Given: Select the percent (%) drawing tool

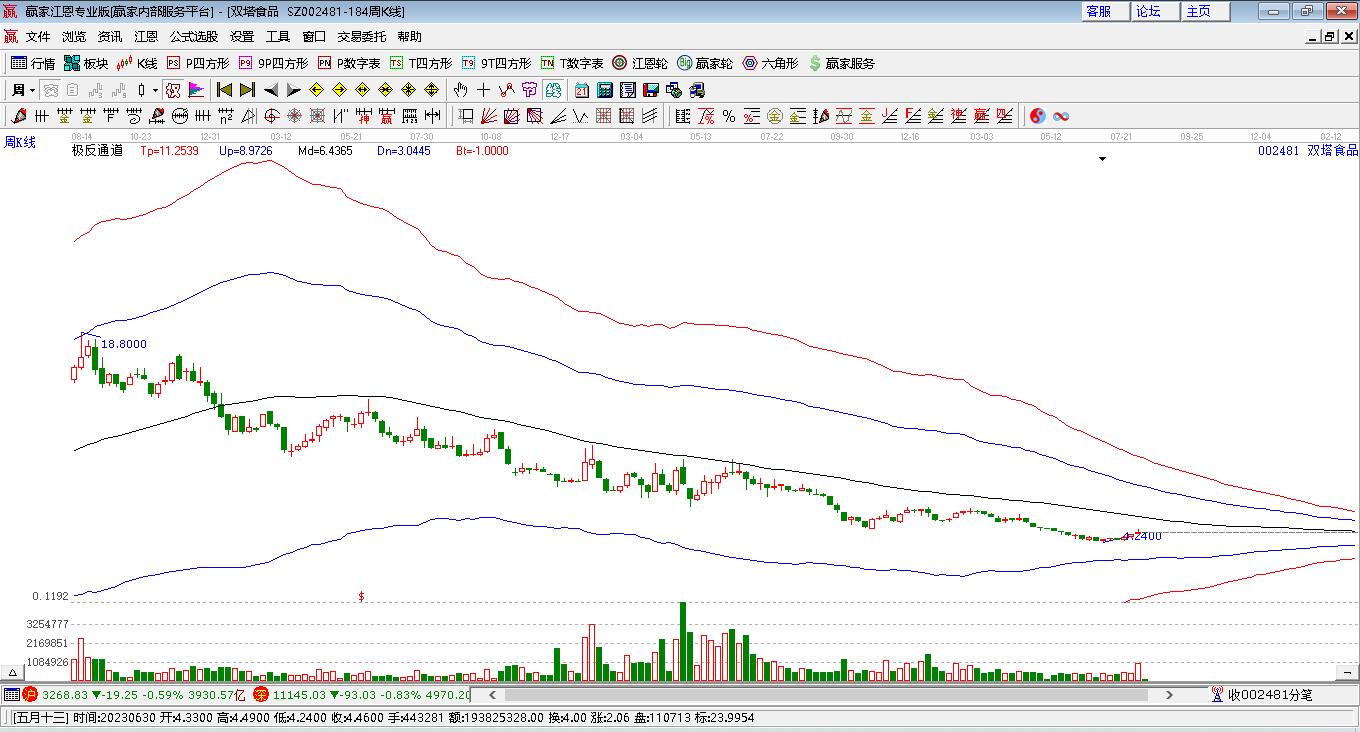Looking at the screenshot, I should 729,116.
